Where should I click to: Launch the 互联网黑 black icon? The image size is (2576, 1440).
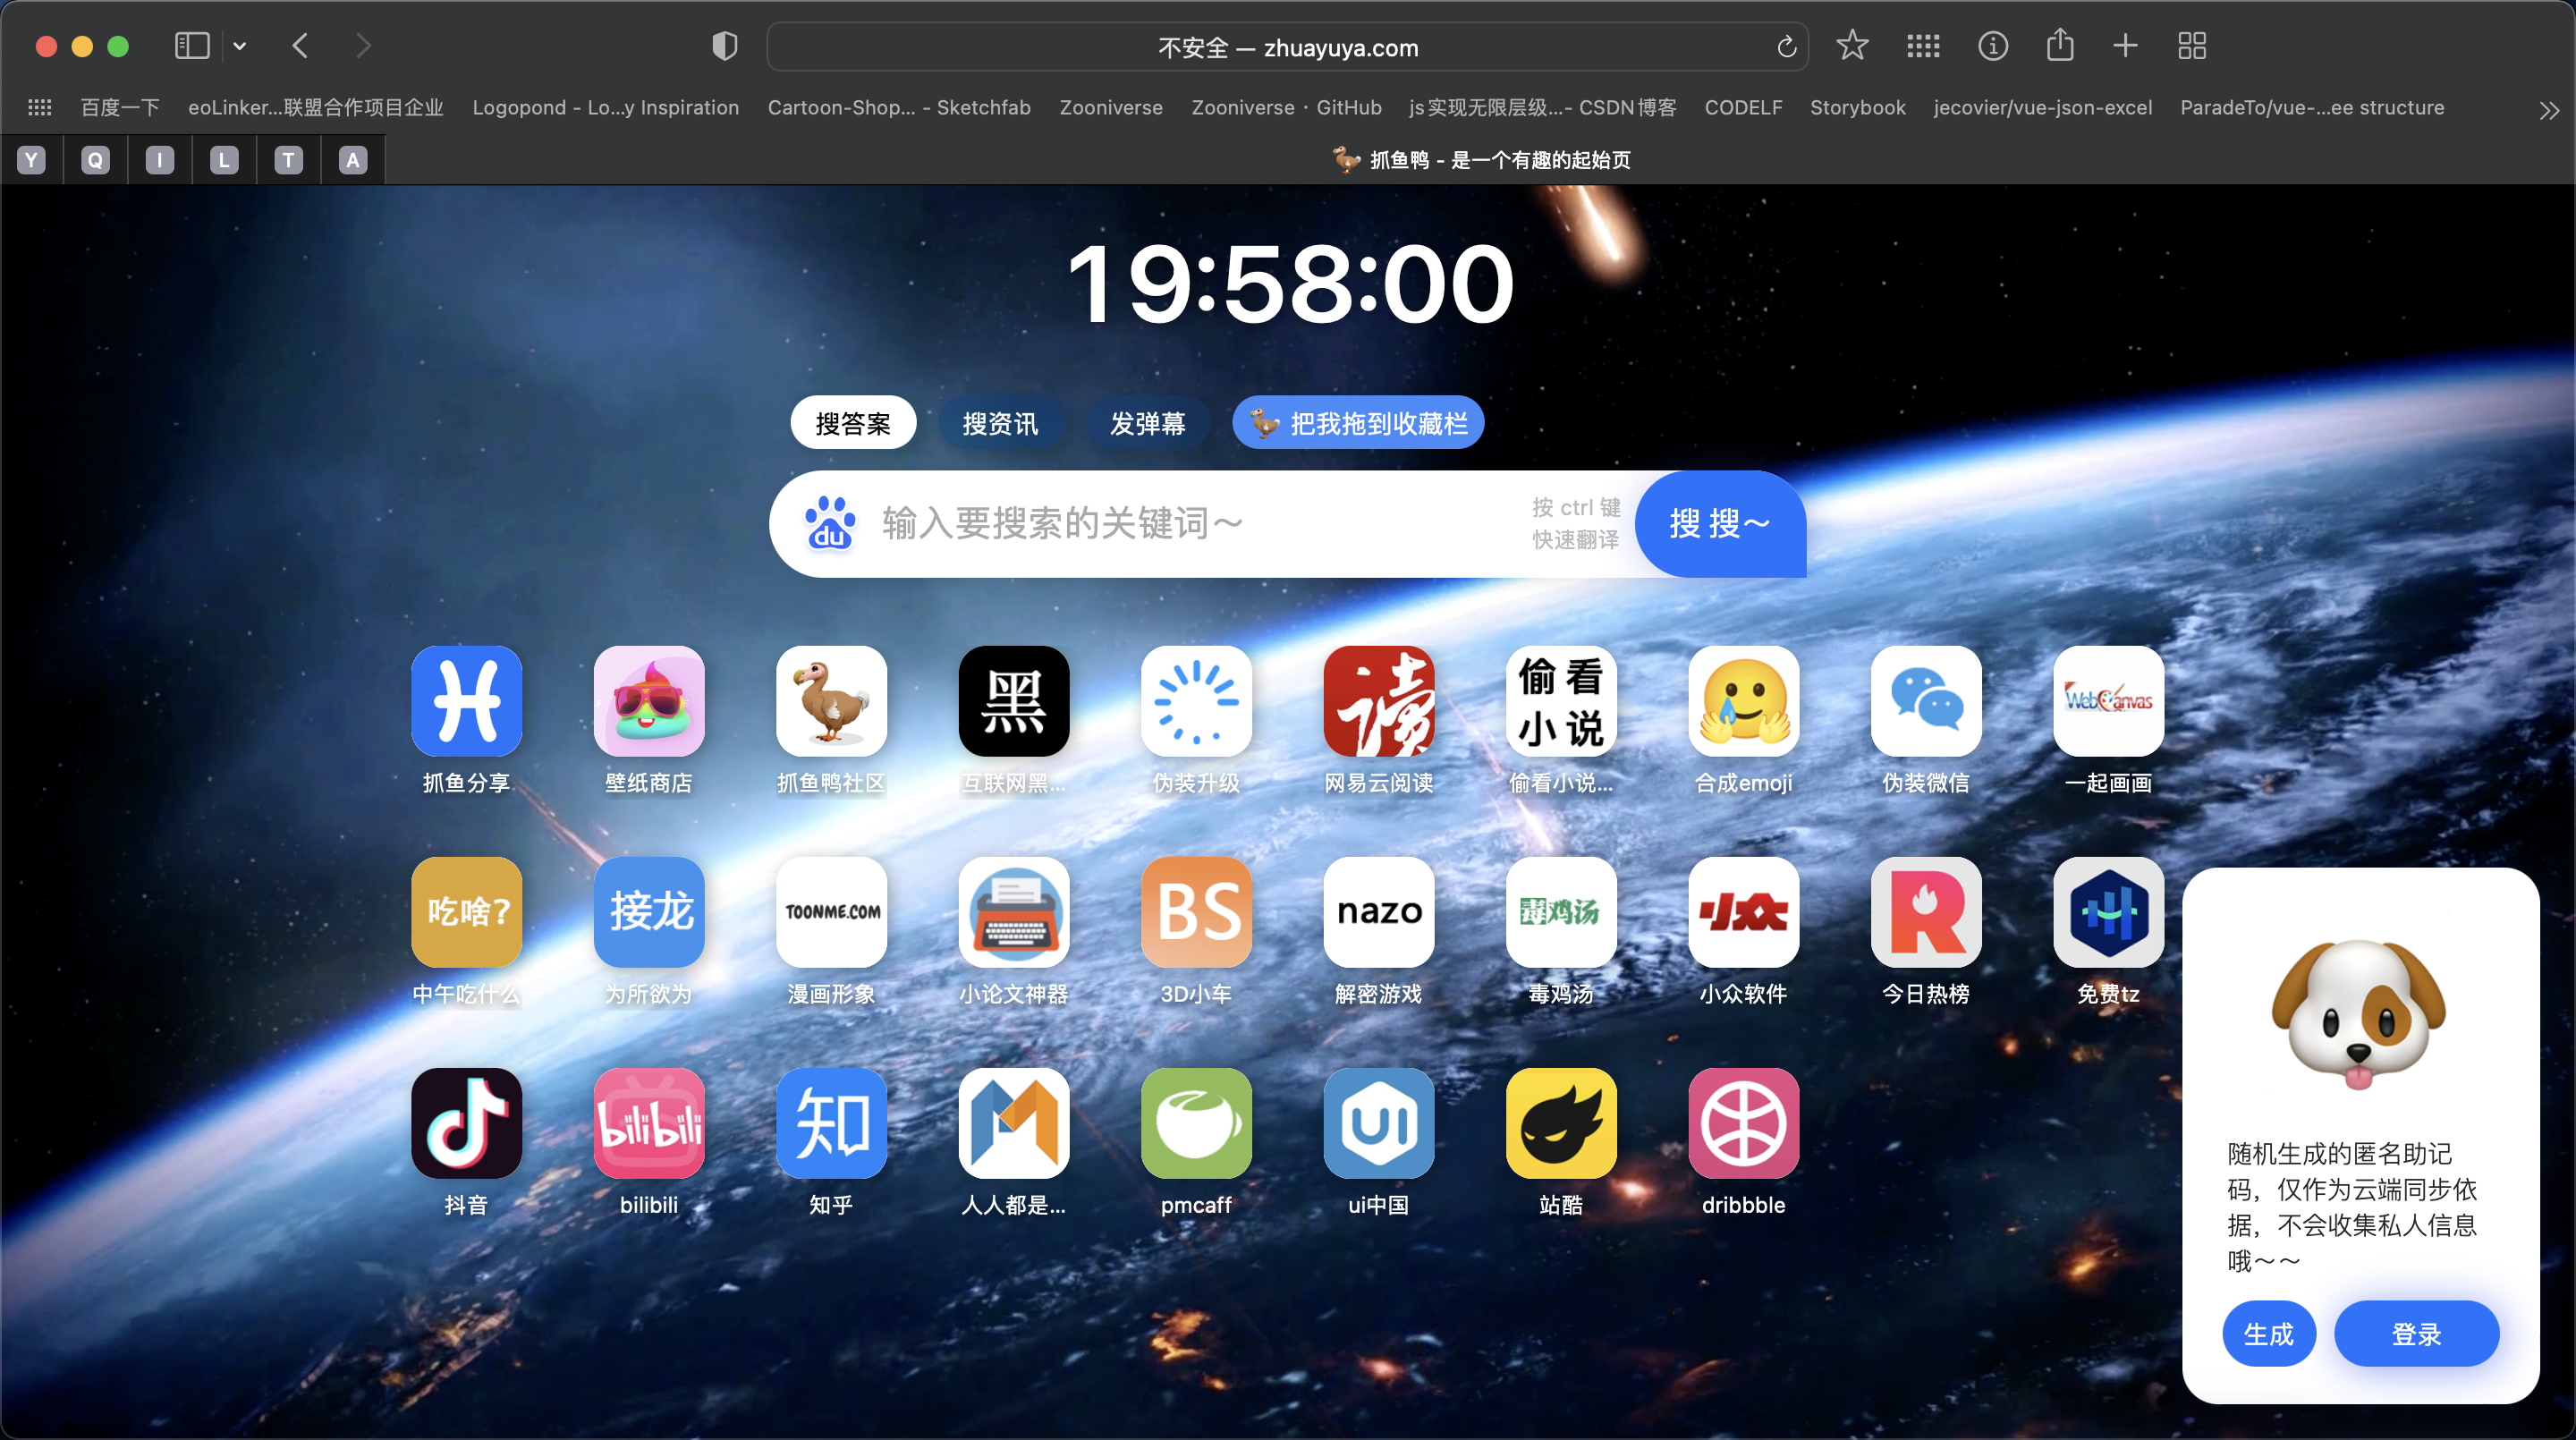coord(1014,701)
